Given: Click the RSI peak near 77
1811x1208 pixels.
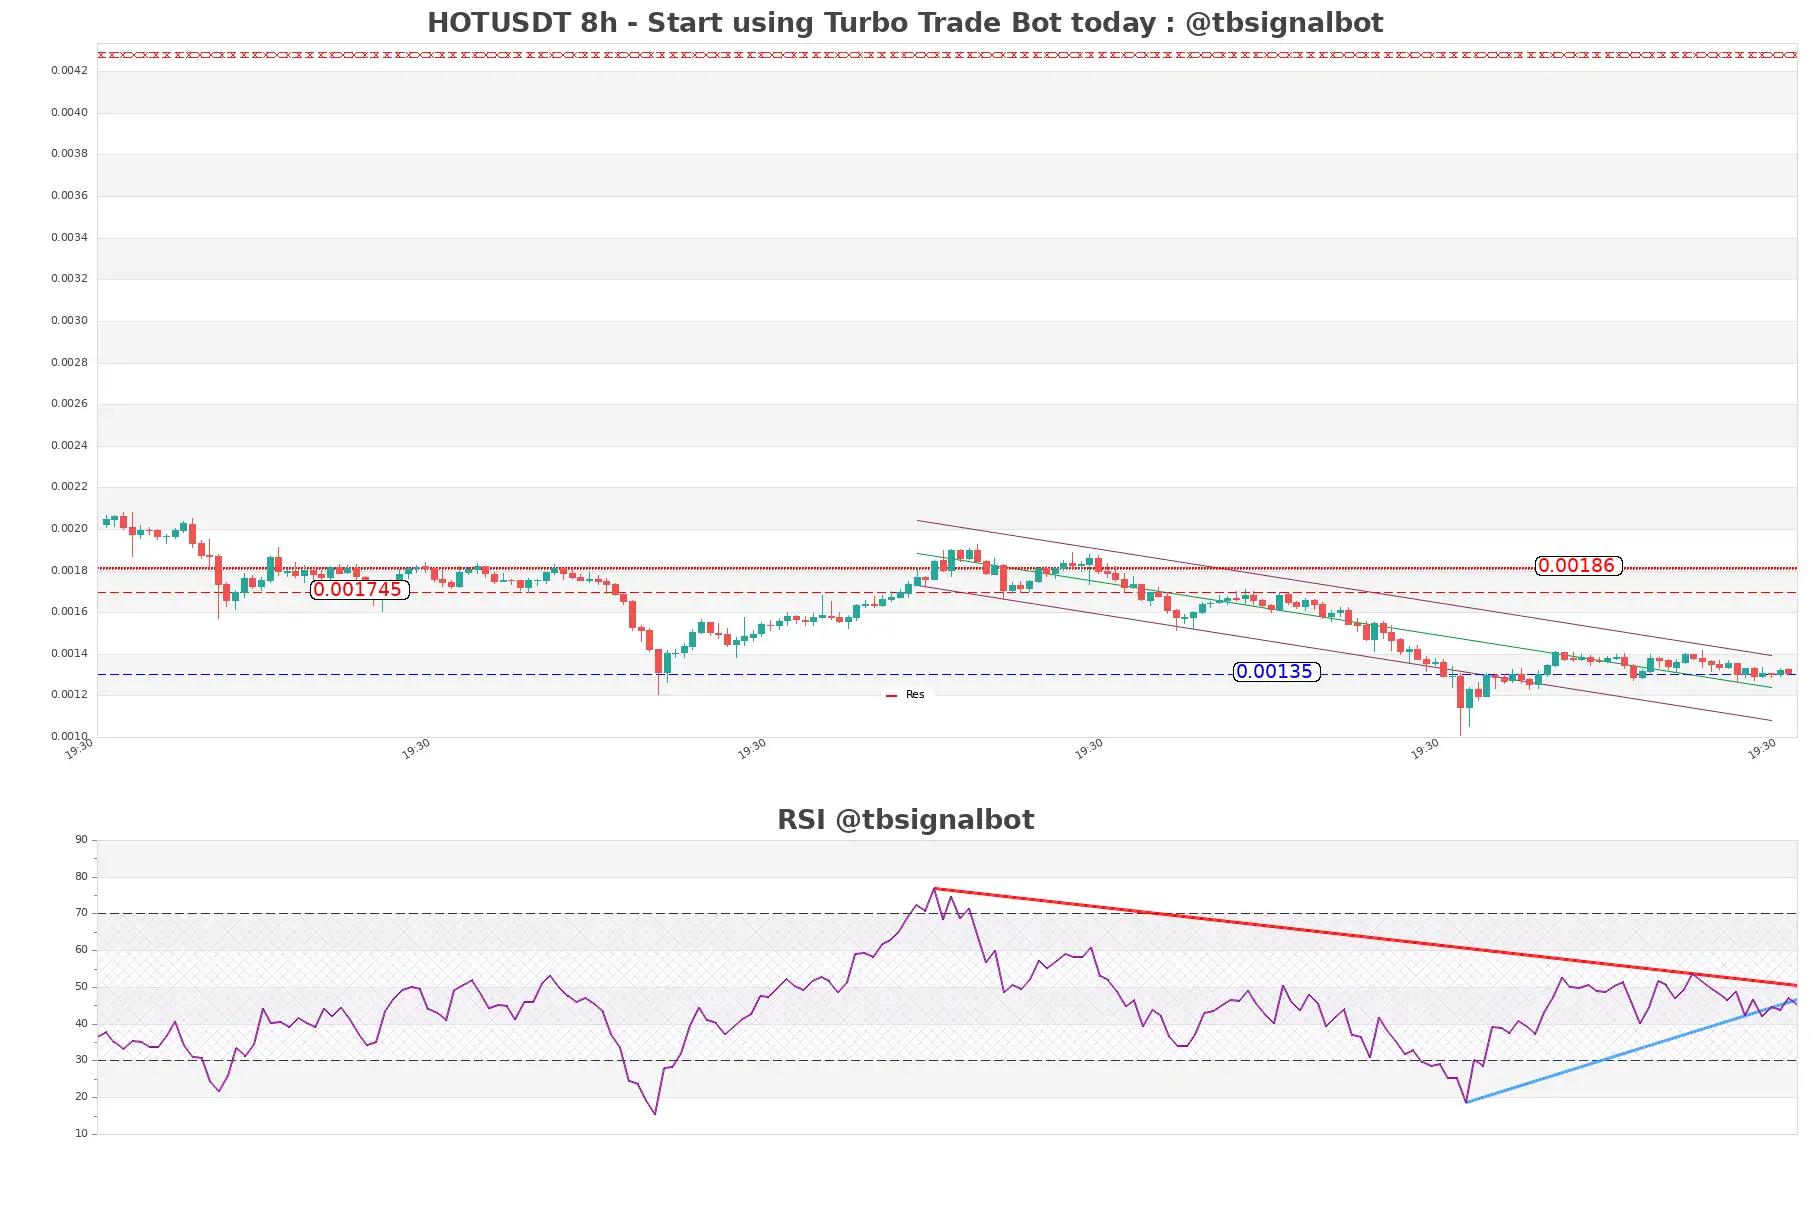Looking at the screenshot, I should tap(934, 888).
